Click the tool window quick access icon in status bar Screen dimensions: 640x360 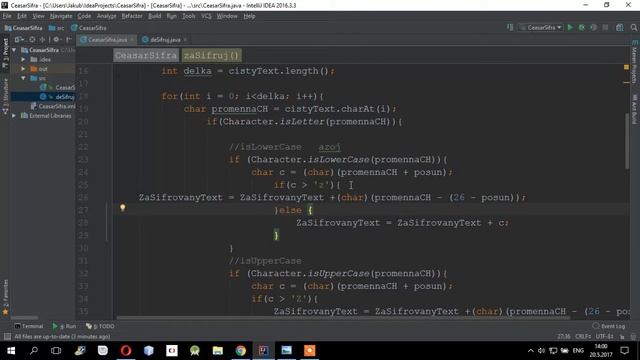(7, 336)
